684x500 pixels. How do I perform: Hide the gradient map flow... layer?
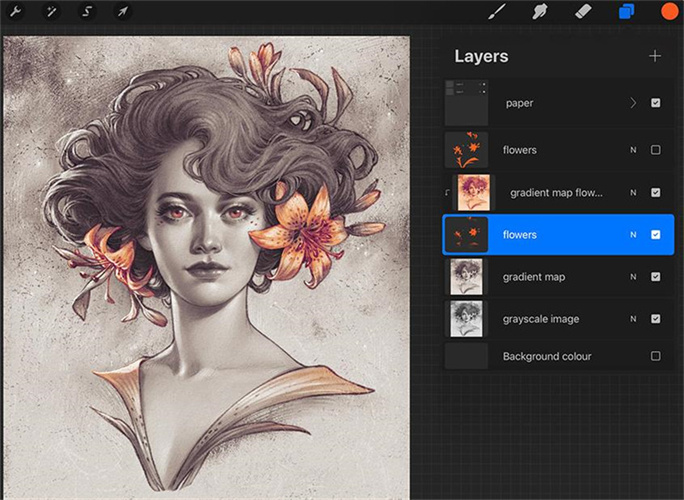(x=655, y=192)
